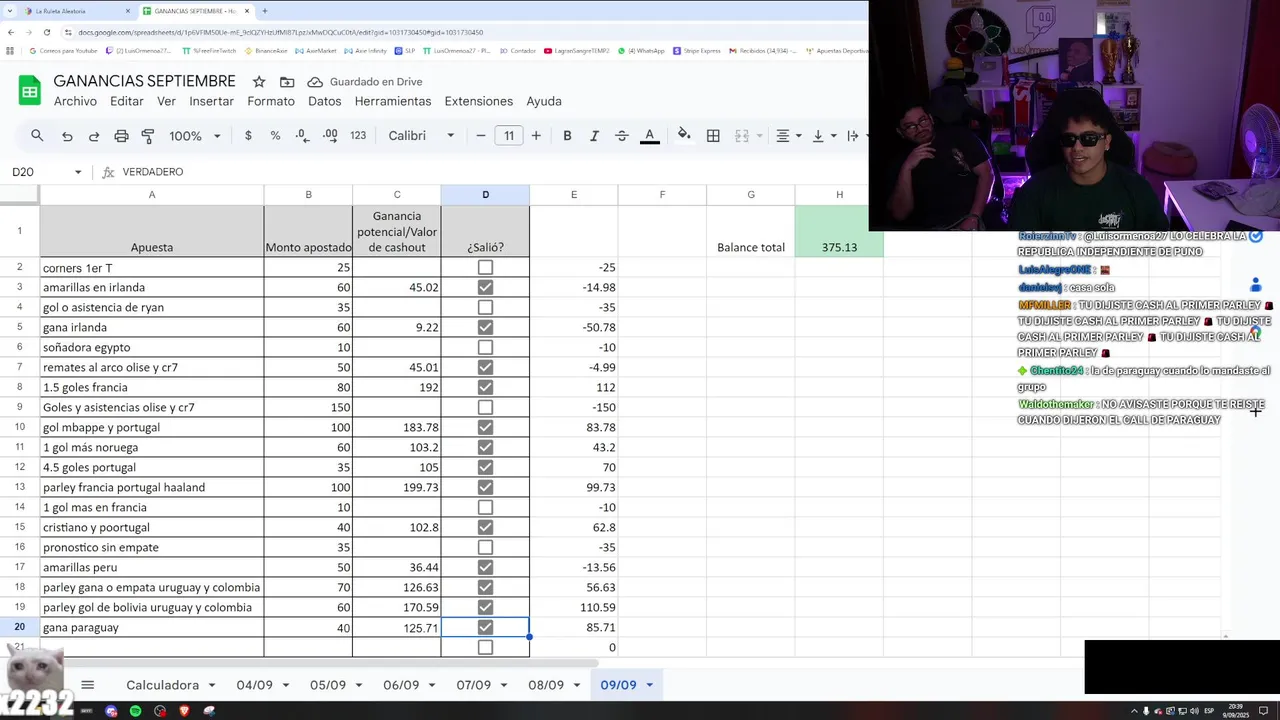Open the fill color picker
The width and height of the screenshot is (1280, 720).
click(x=684, y=136)
